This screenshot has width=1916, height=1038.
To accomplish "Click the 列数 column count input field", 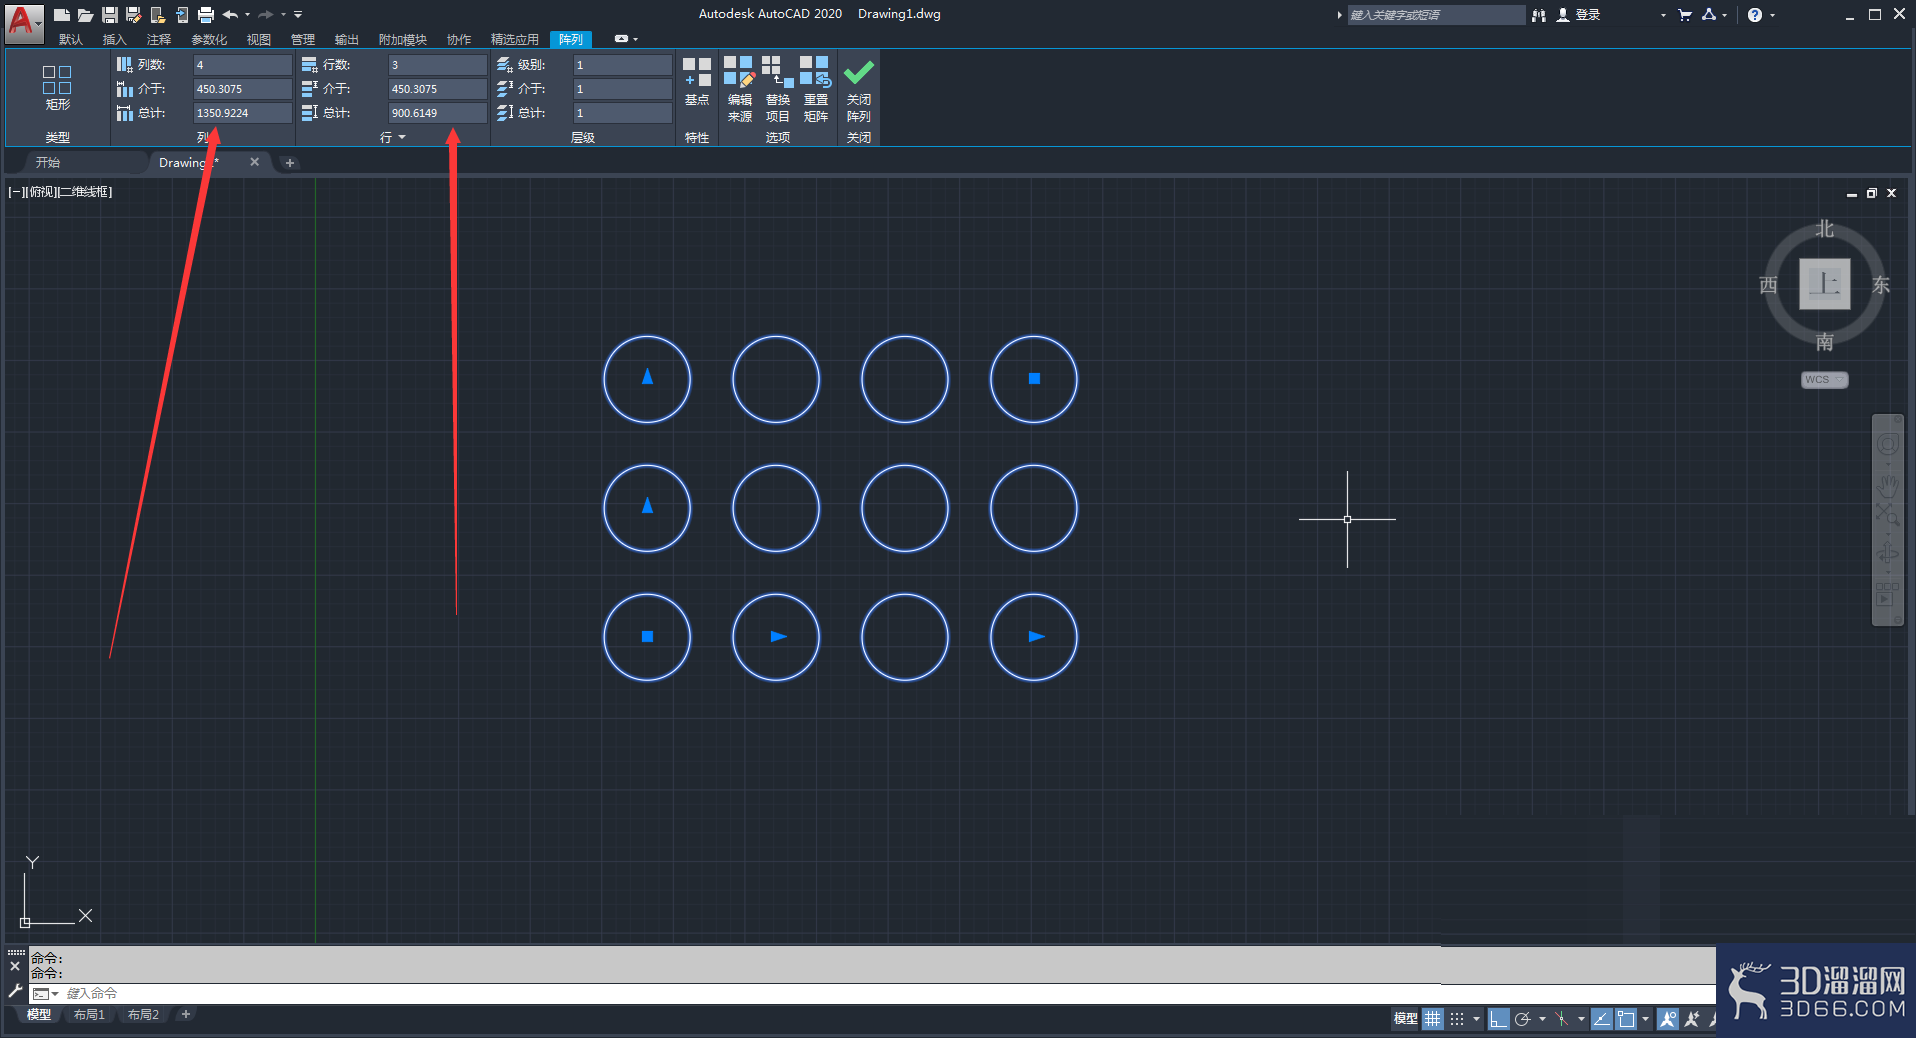I will (243, 65).
